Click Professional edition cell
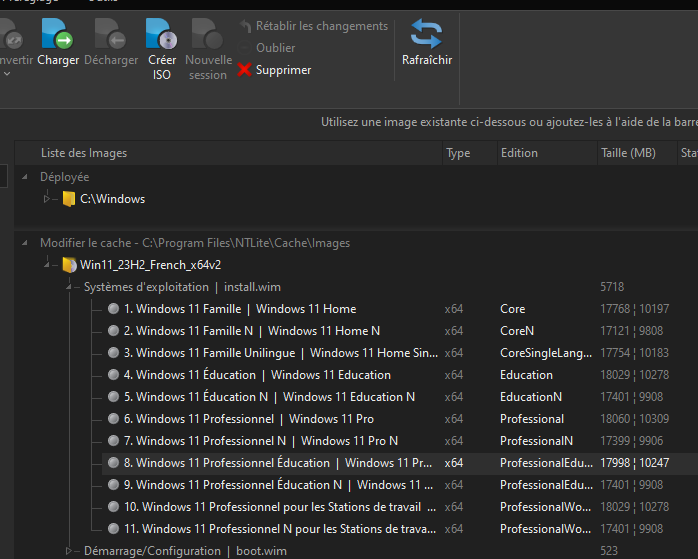This screenshot has height=559, width=698. click(532, 419)
